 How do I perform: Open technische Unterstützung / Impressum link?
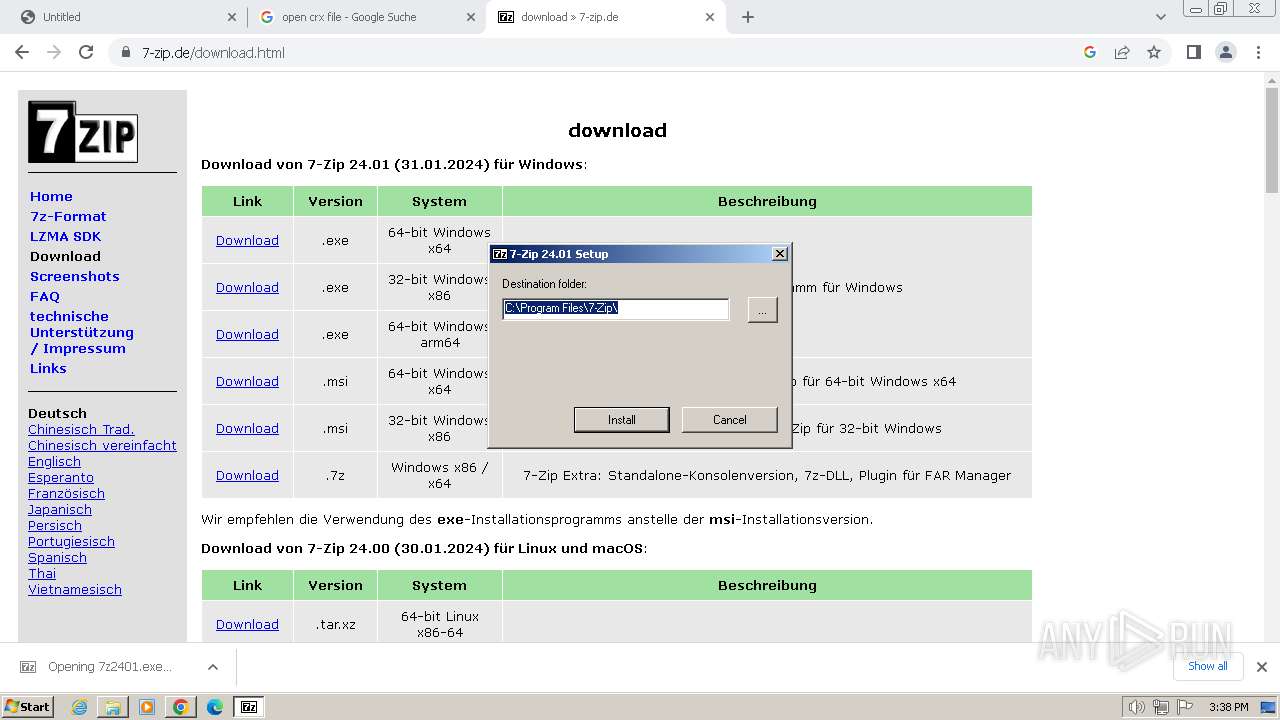click(x=82, y=332)
